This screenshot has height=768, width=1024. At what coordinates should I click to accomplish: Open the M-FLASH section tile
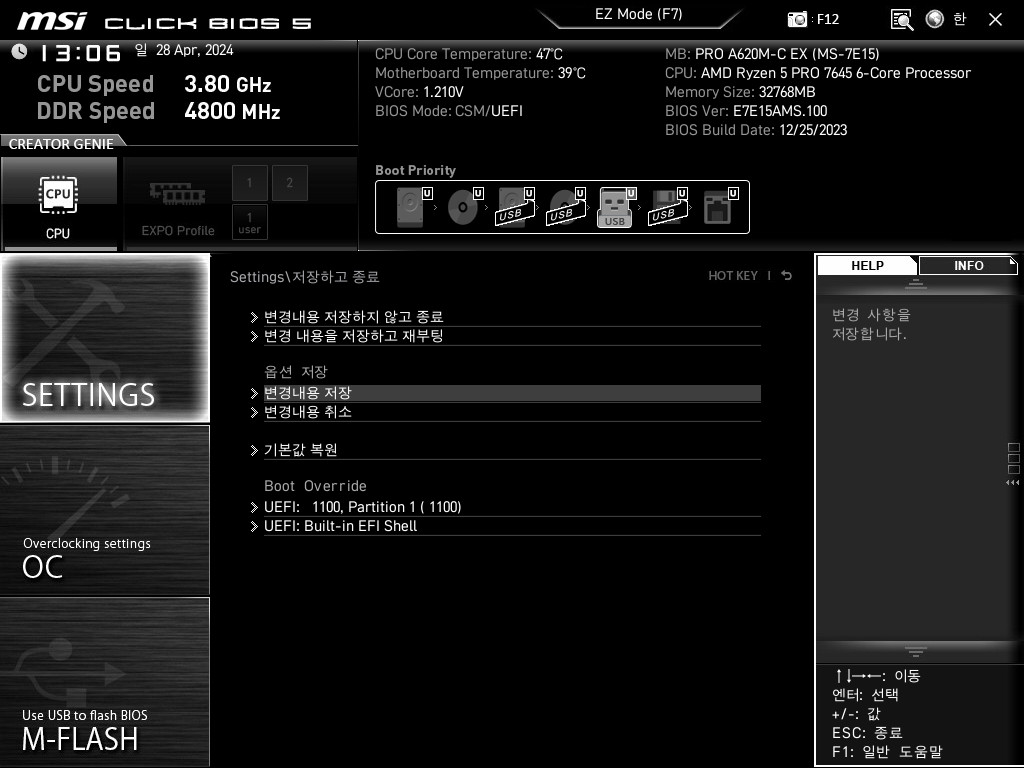(105, 682)
